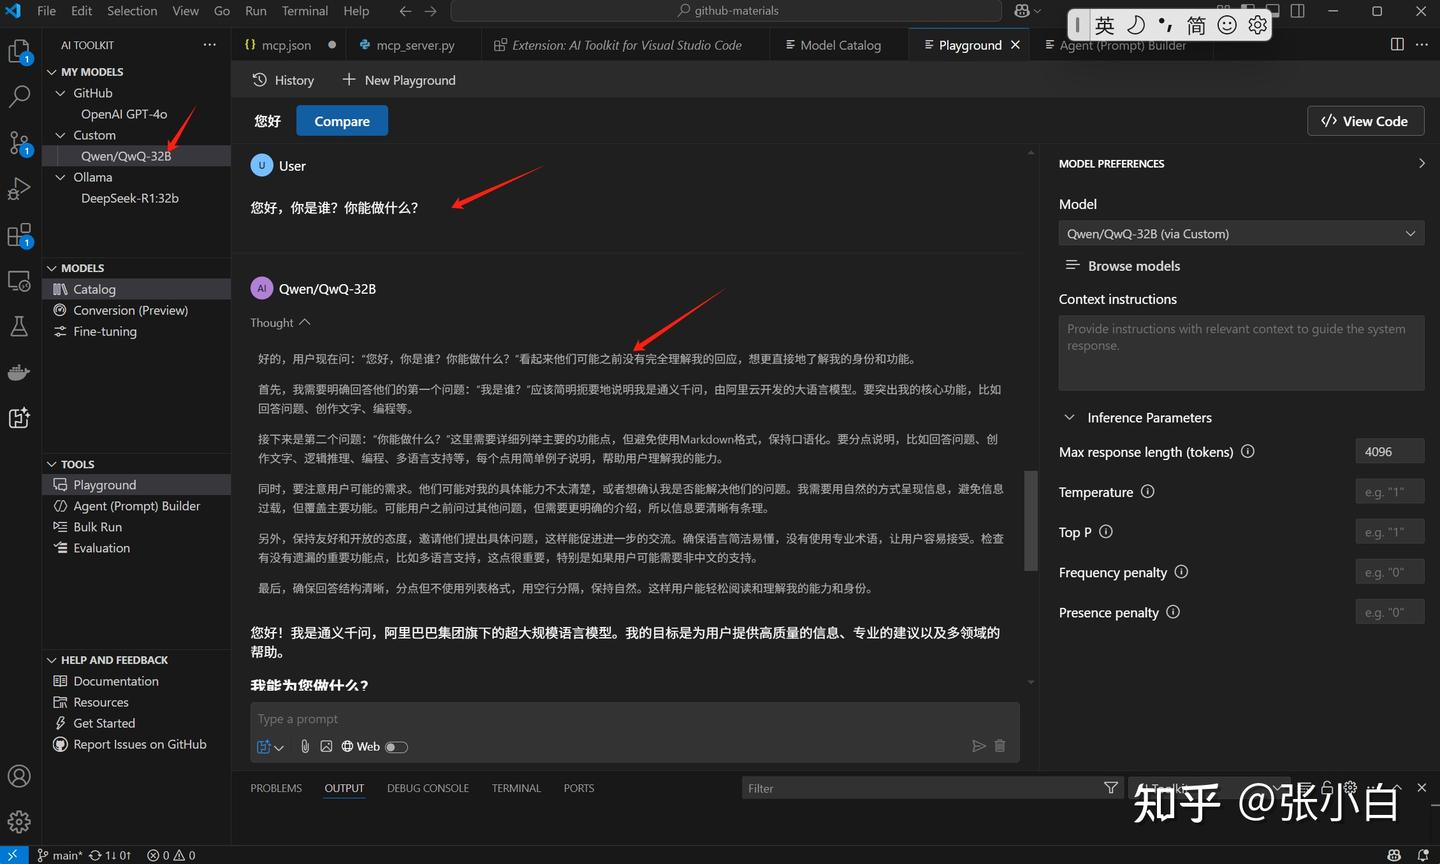The width and height of the screenshot is (1440, 864).
Task: Collapse the GitHub models group
Action: point(61,93)
